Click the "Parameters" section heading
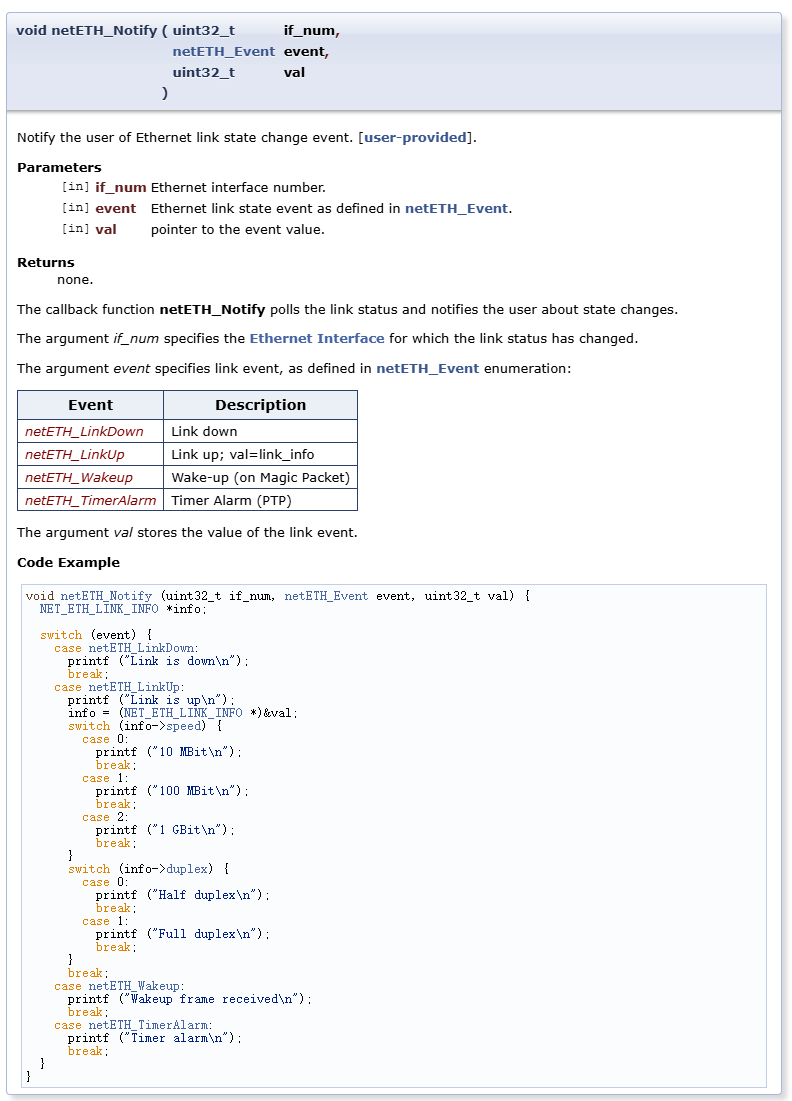The height and width of the screenshot is (1101, 792). point(59,167)
